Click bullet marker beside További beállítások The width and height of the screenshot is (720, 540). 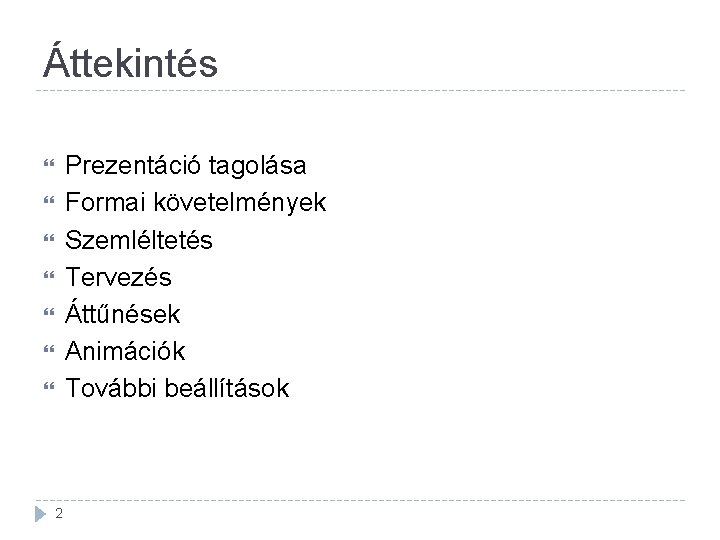click(43, 388)
